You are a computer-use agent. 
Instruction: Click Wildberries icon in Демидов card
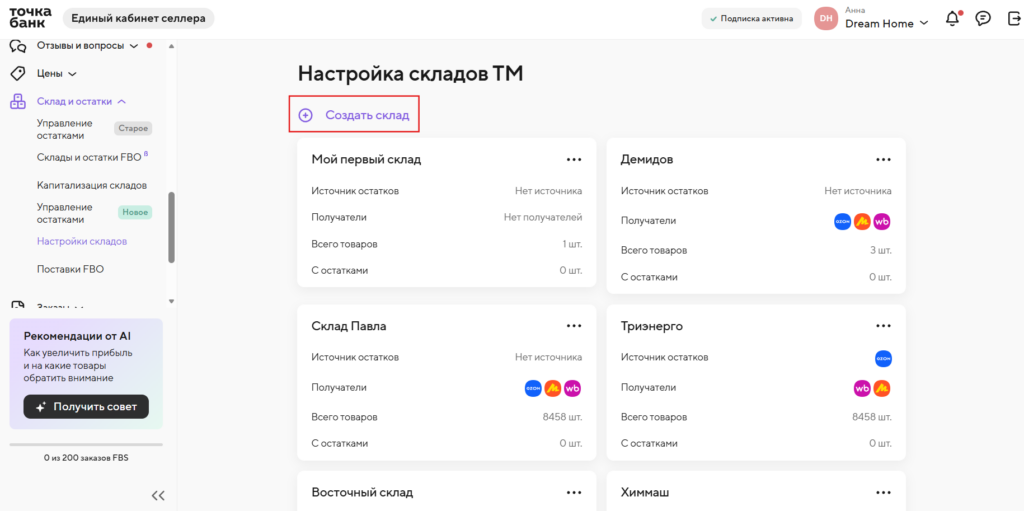pyautogui.click(x=882, y=222)
